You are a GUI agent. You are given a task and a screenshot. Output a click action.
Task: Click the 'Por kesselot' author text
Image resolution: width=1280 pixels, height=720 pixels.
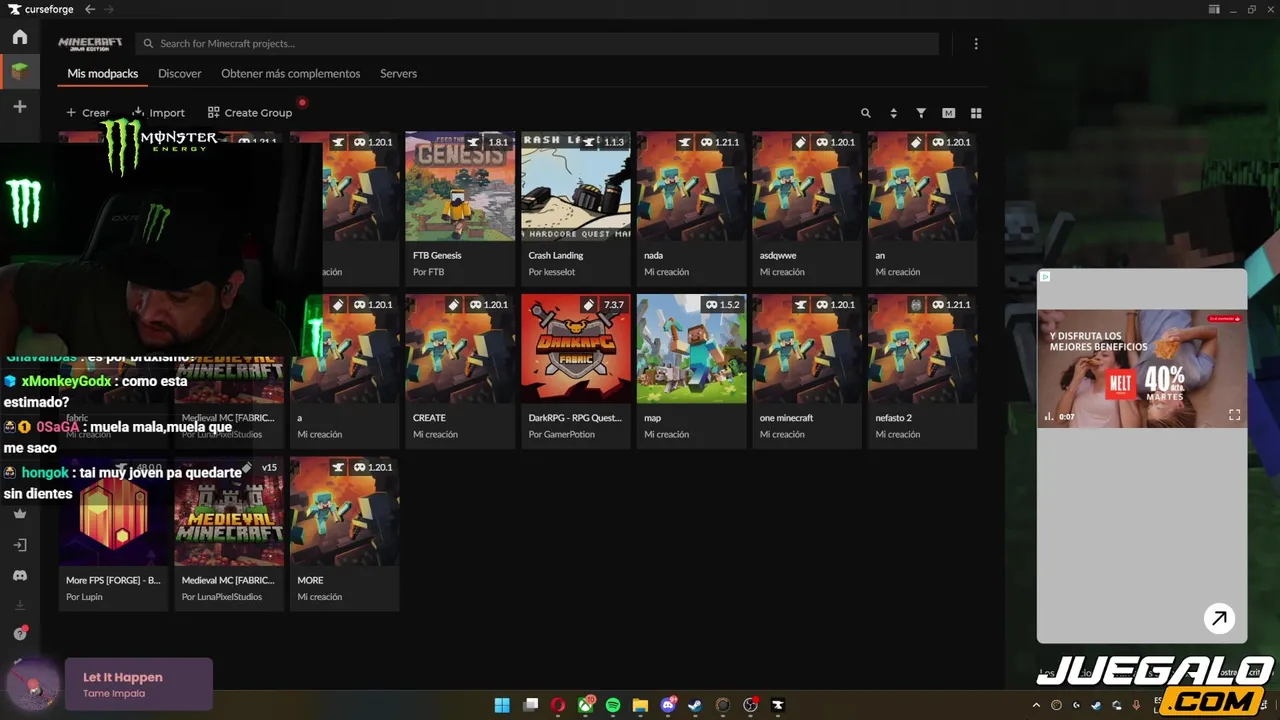coord(552,272)
